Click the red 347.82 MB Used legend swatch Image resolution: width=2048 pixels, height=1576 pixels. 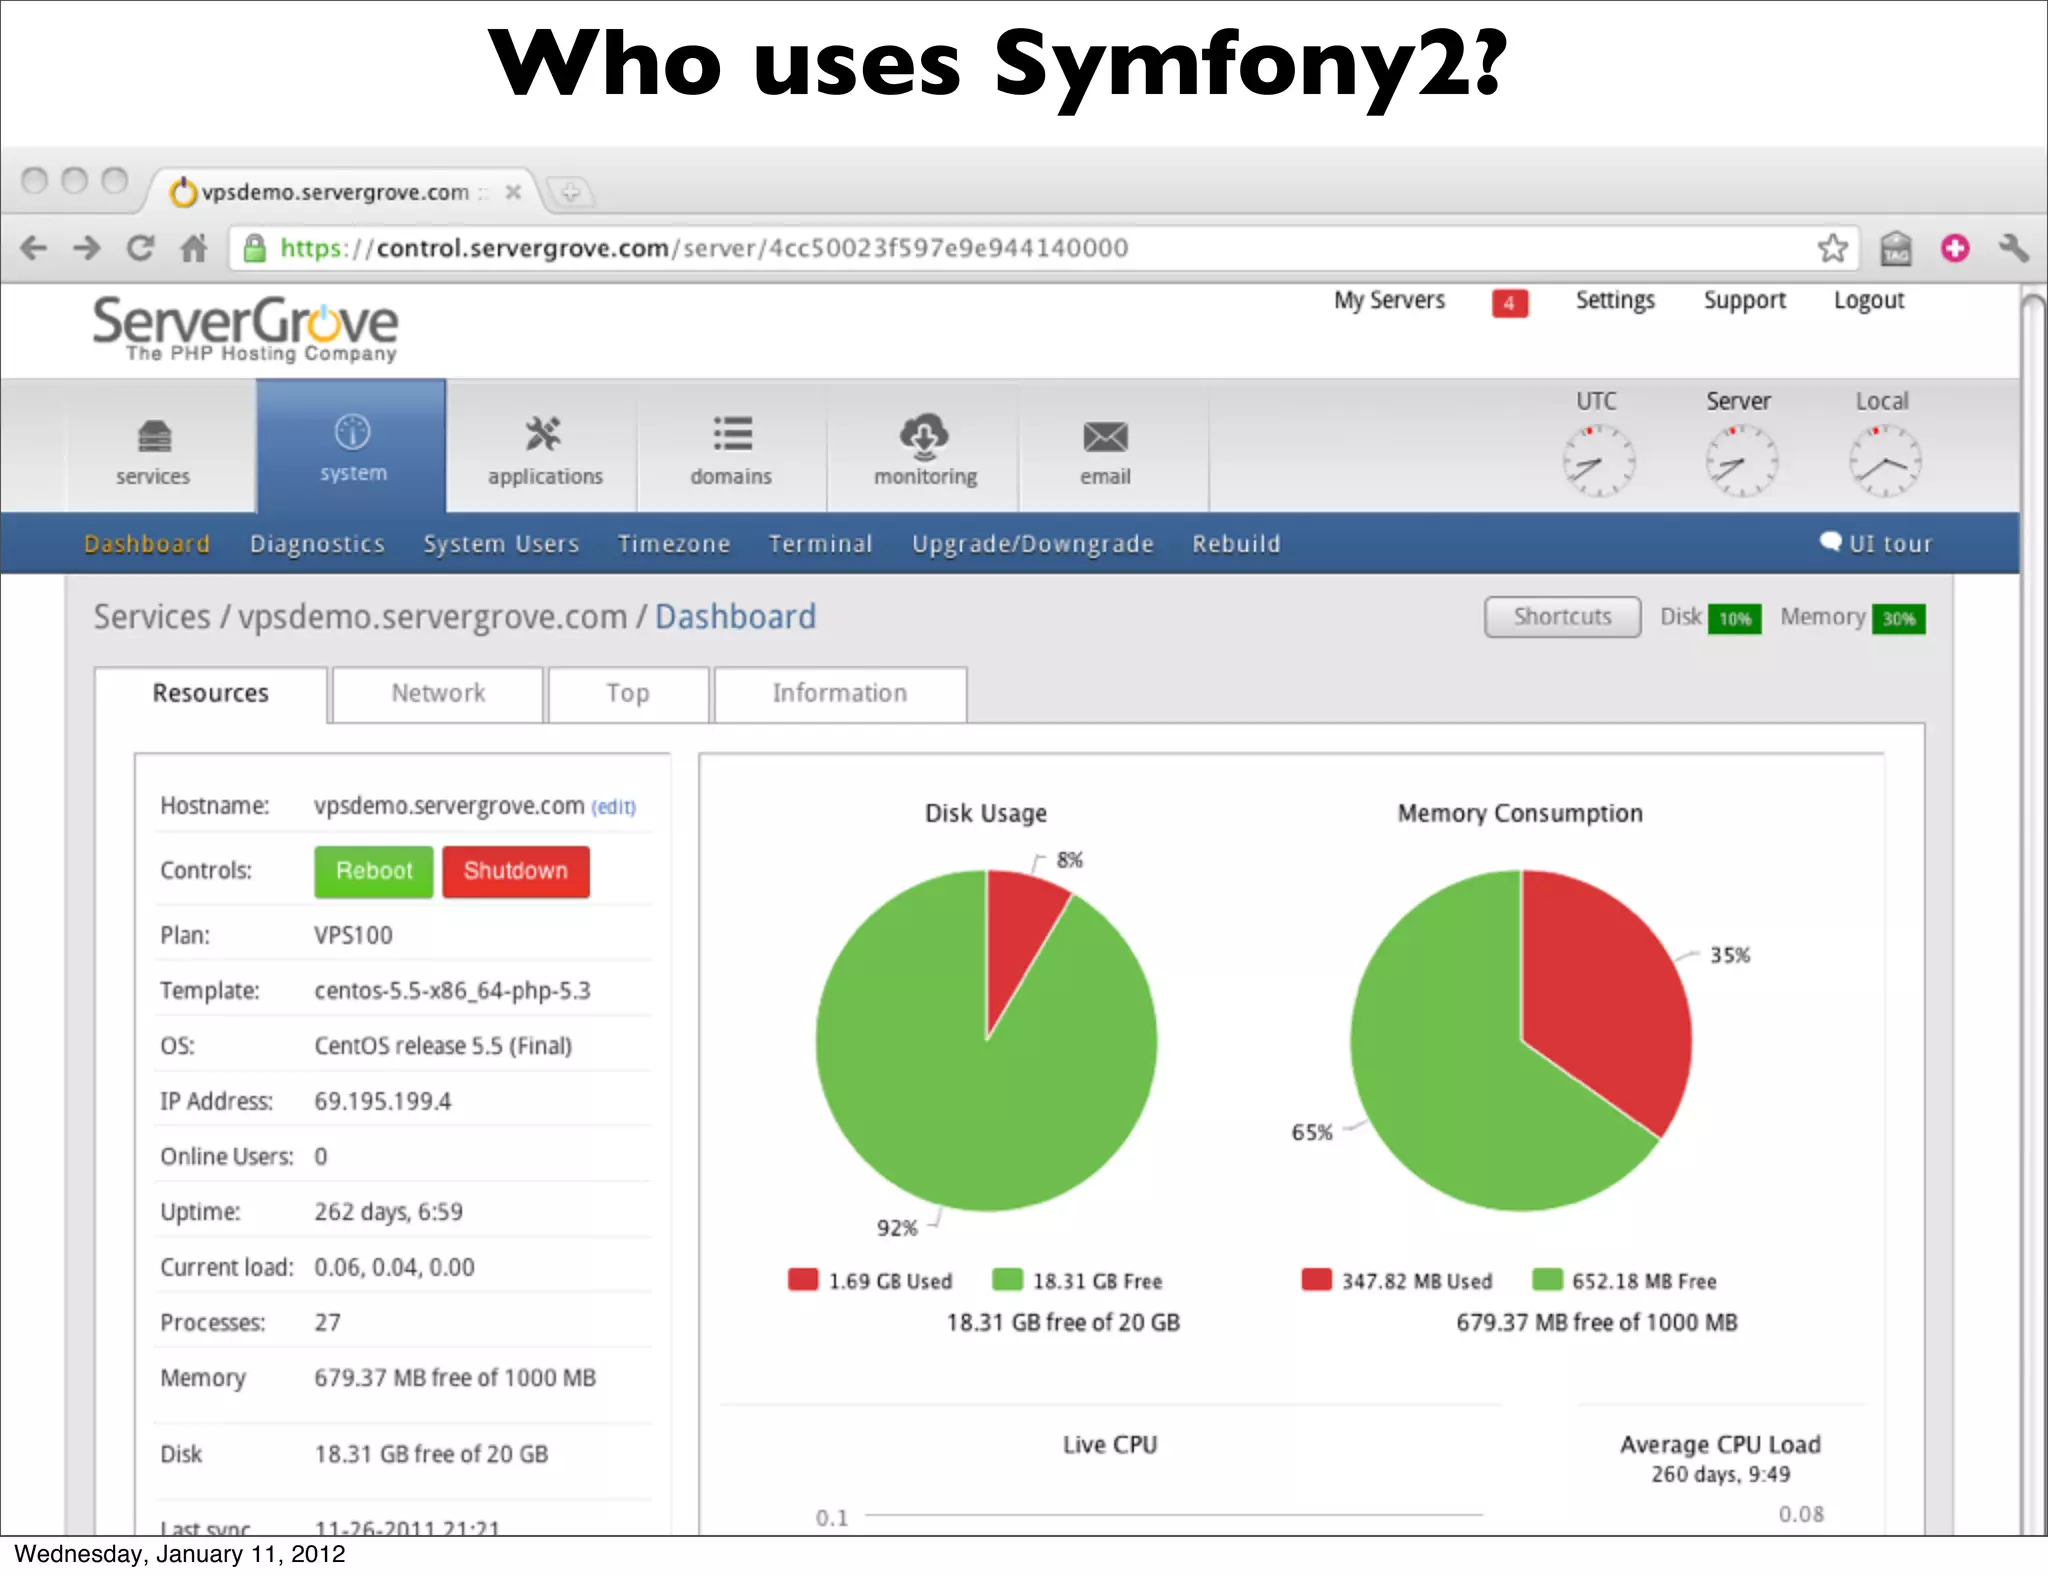tap(1316, 1280)
